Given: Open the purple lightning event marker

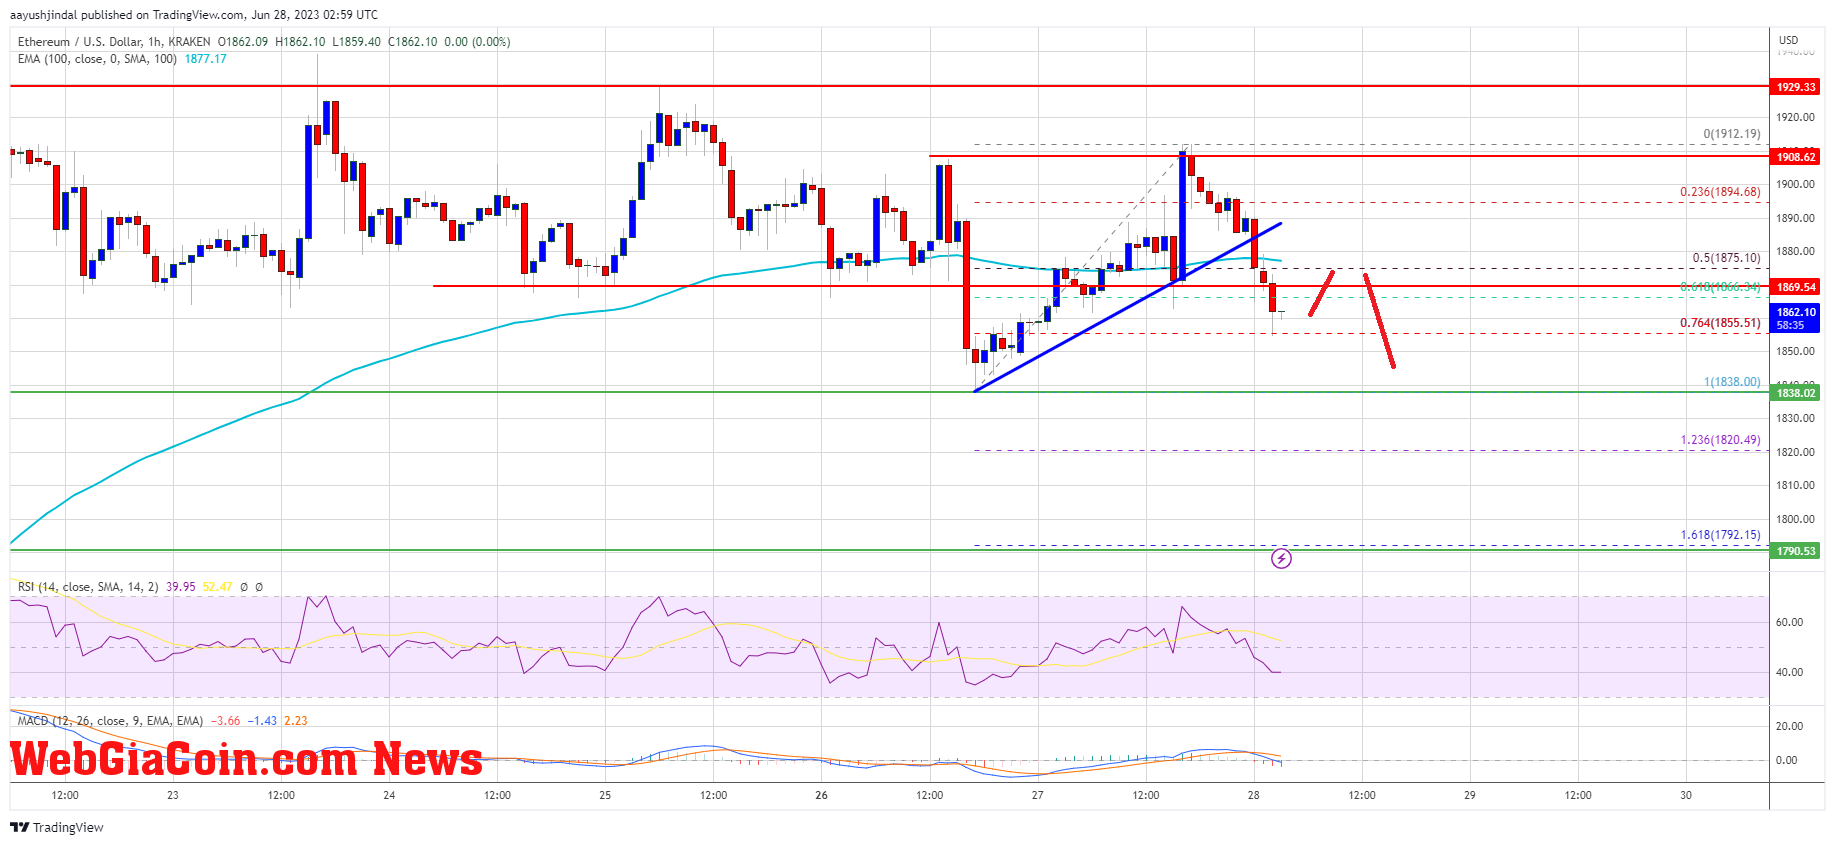Looking at the screenshot, I should click(1281, 558).
